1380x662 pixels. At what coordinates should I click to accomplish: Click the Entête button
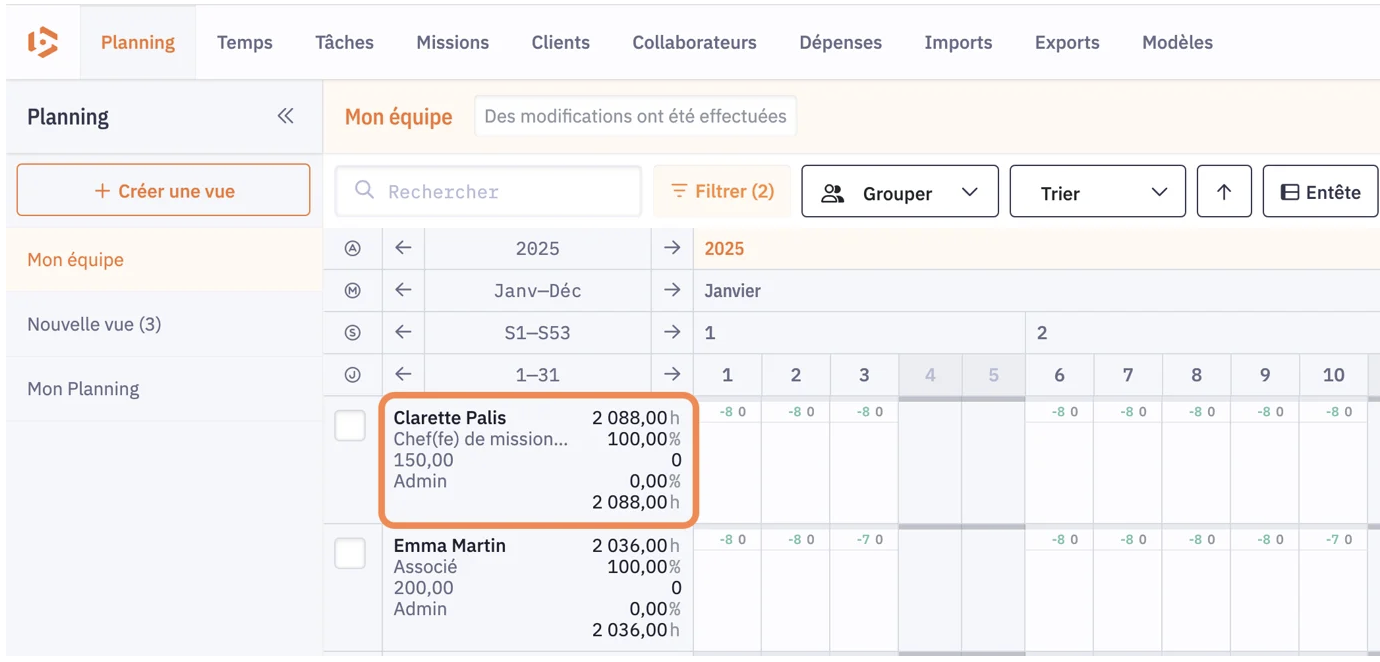tap(1320, 192)
